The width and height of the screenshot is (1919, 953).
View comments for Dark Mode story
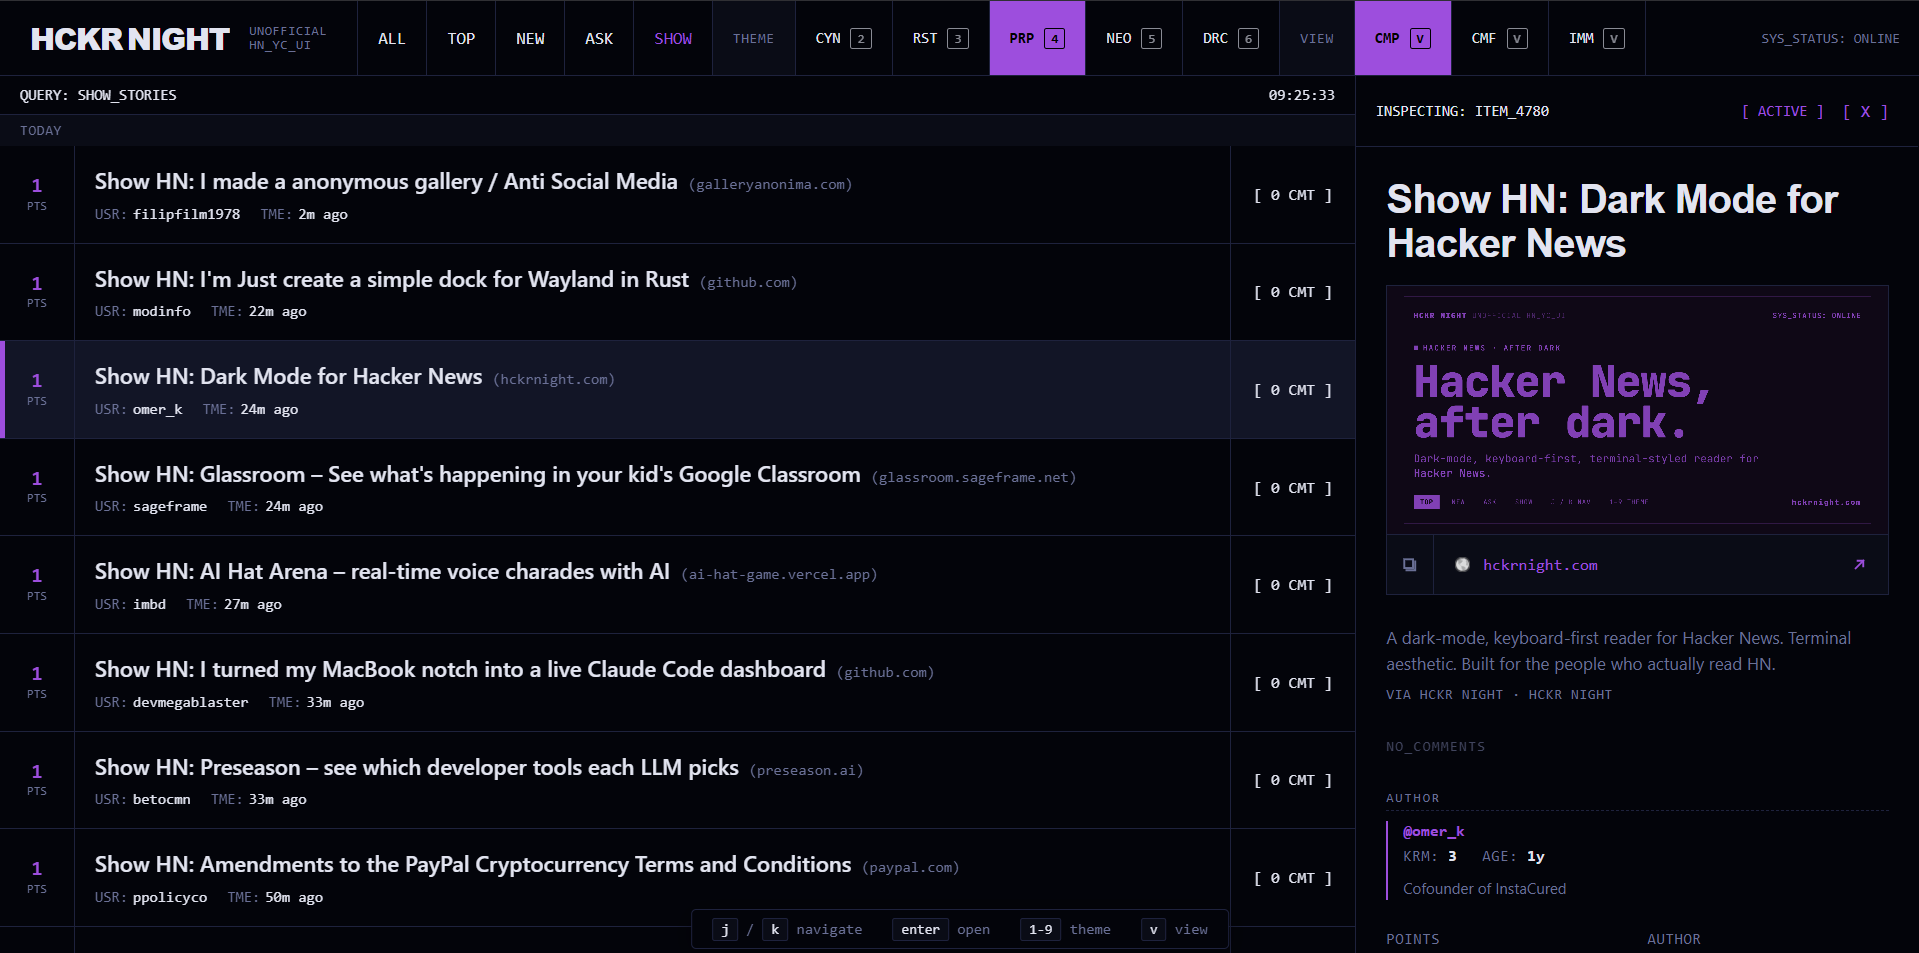coord(1293,390)
